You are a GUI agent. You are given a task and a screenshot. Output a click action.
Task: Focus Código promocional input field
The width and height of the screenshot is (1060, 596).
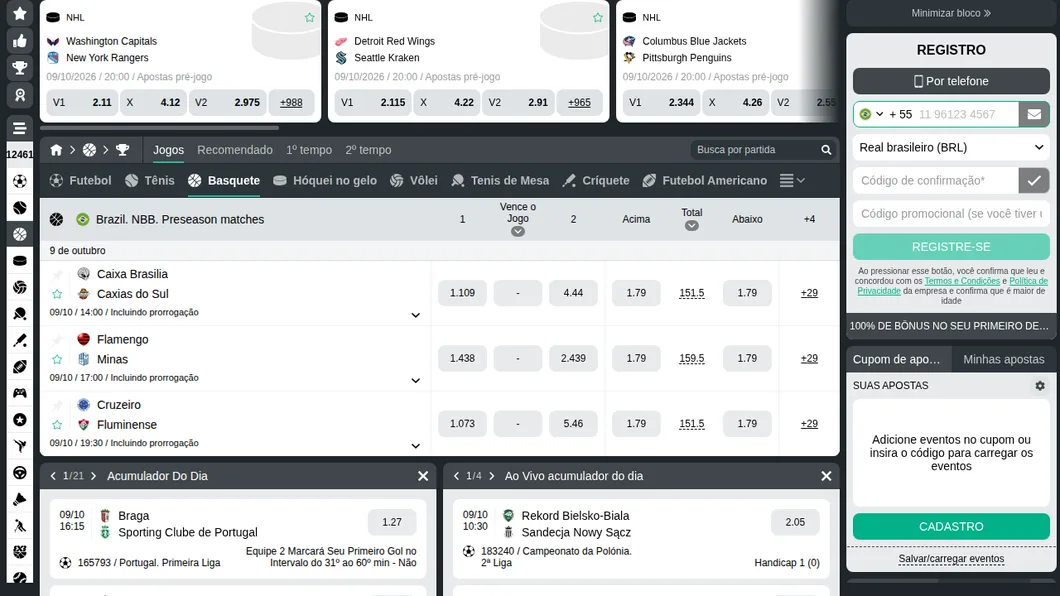[951, 214]
